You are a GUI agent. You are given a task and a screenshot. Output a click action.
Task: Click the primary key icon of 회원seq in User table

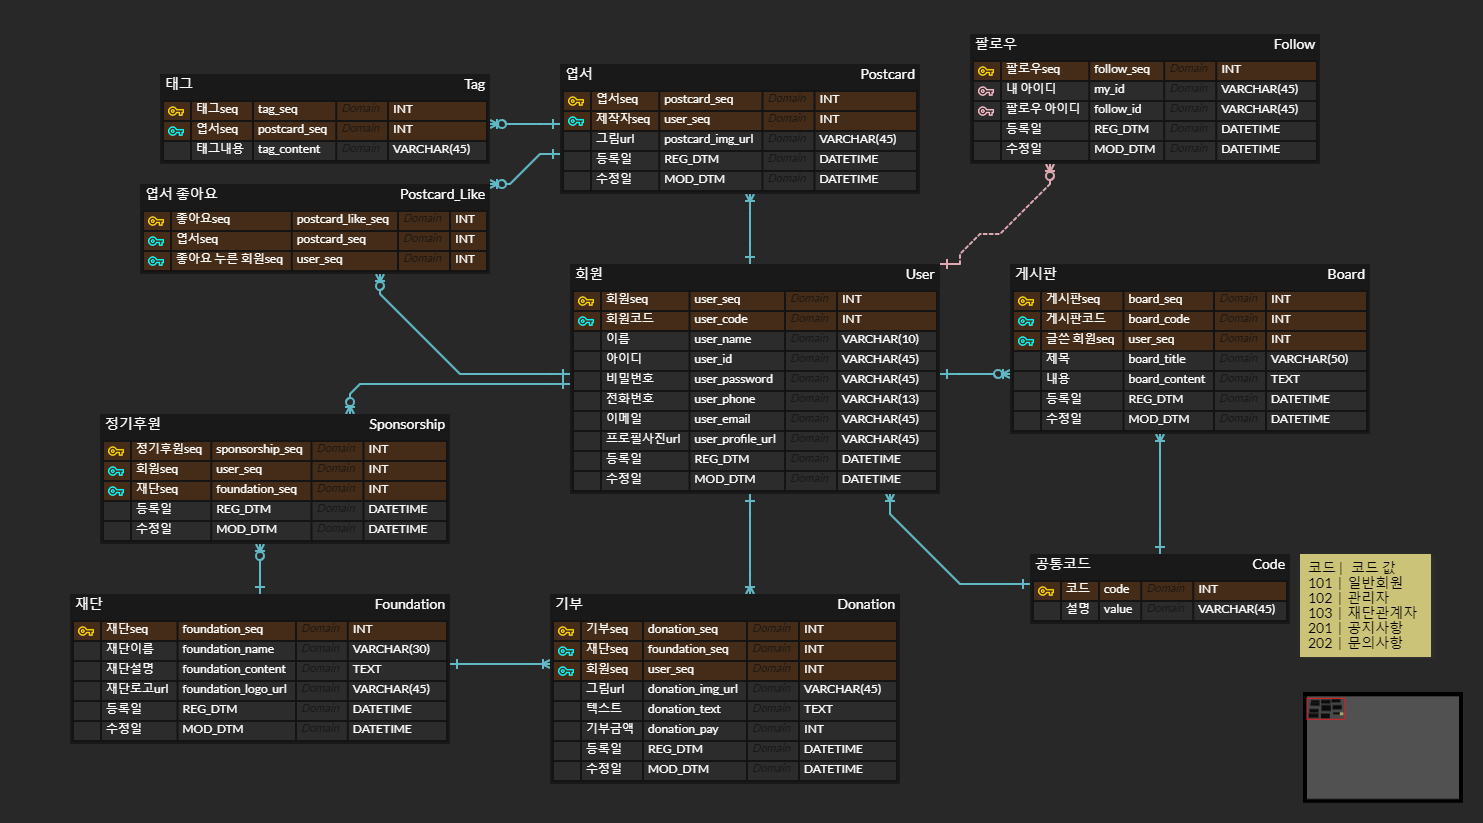click(586, 301)
